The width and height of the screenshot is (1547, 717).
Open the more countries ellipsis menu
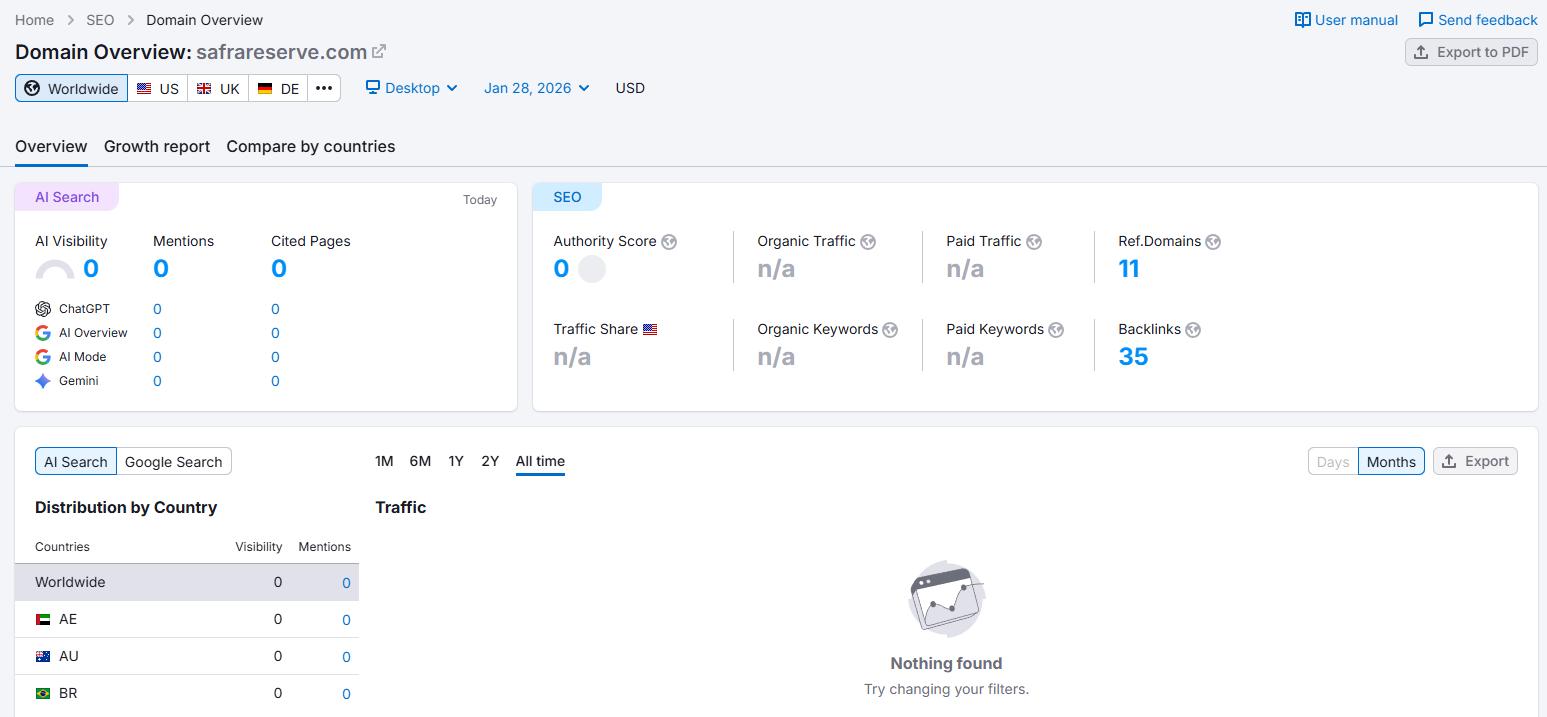(x=324, y=88)
